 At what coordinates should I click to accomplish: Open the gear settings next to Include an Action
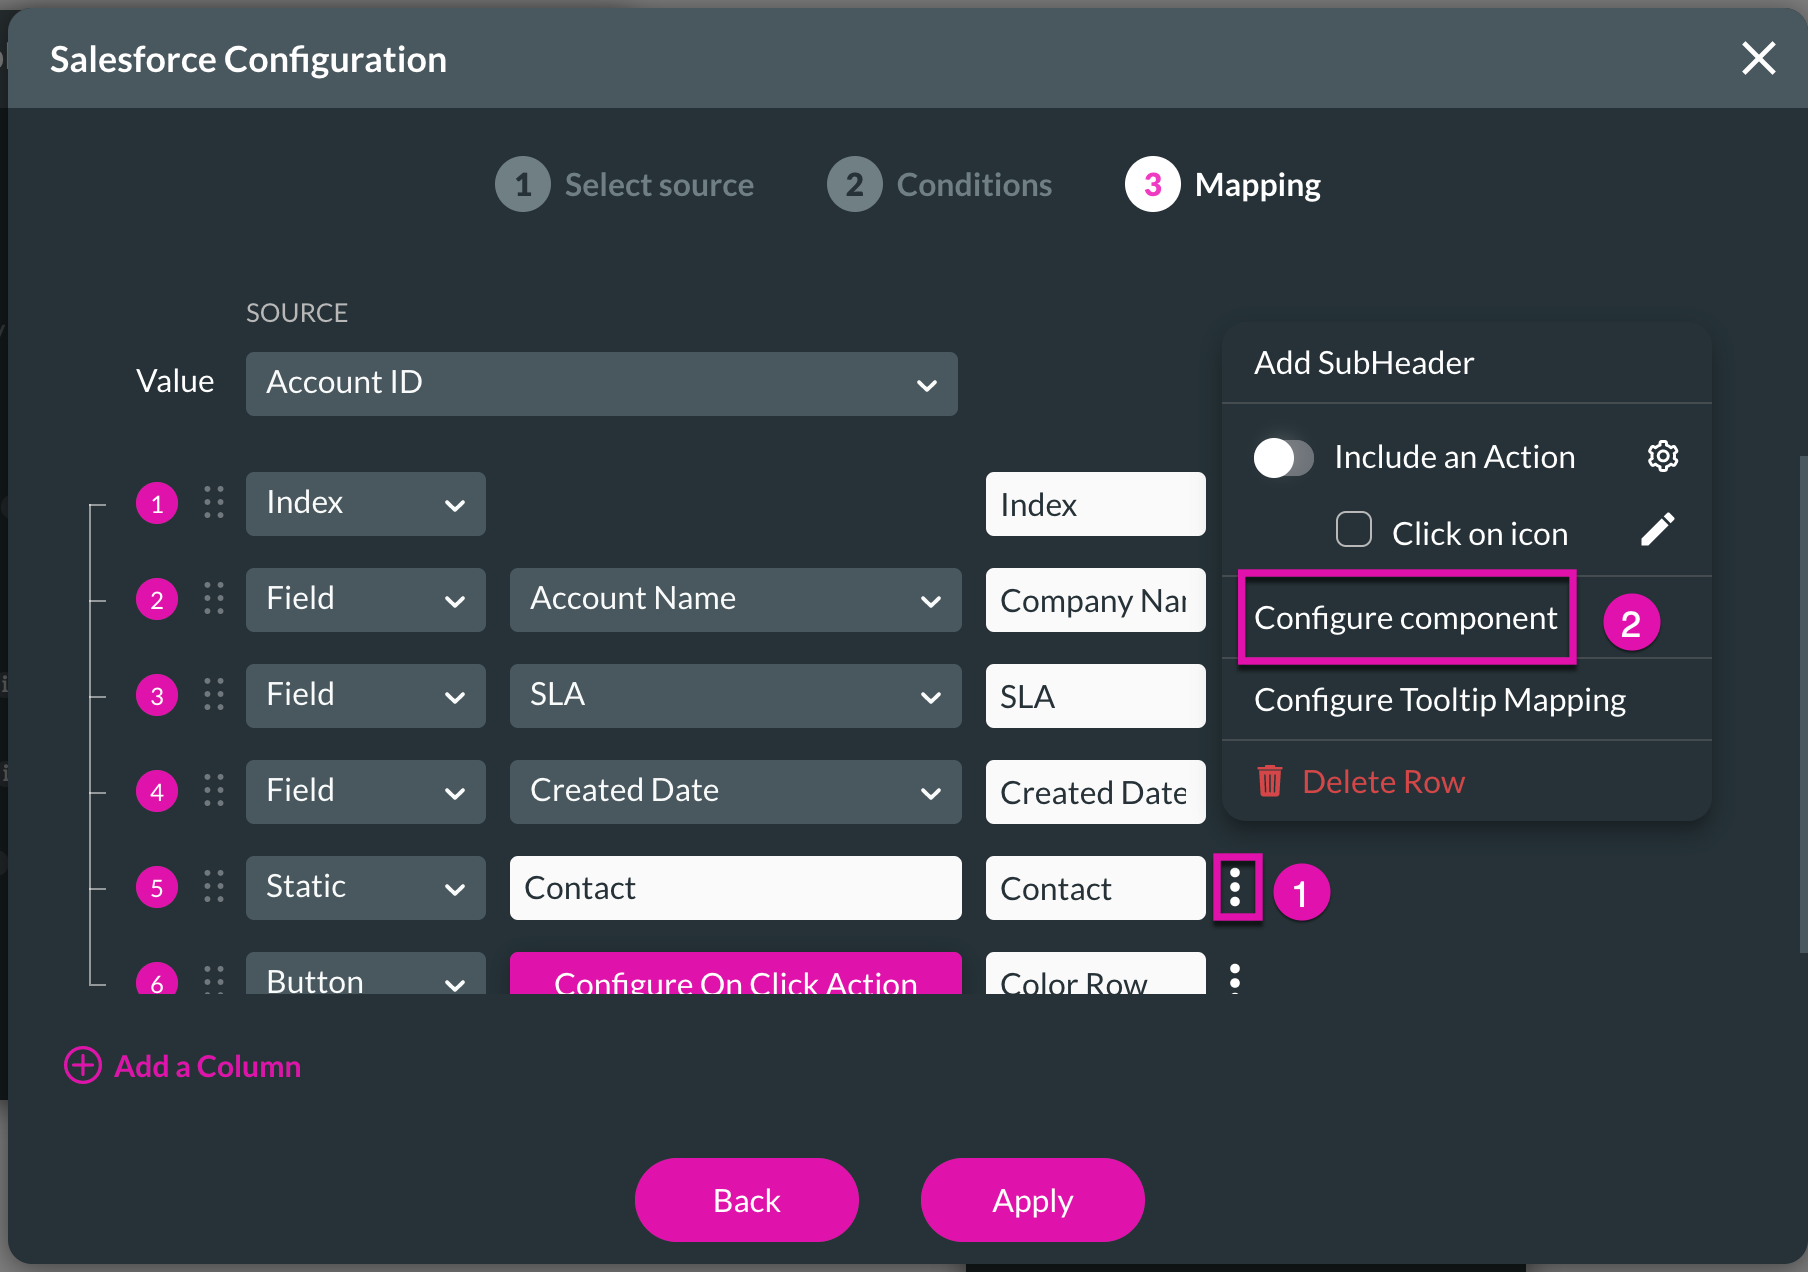[x=1662, y=456]
